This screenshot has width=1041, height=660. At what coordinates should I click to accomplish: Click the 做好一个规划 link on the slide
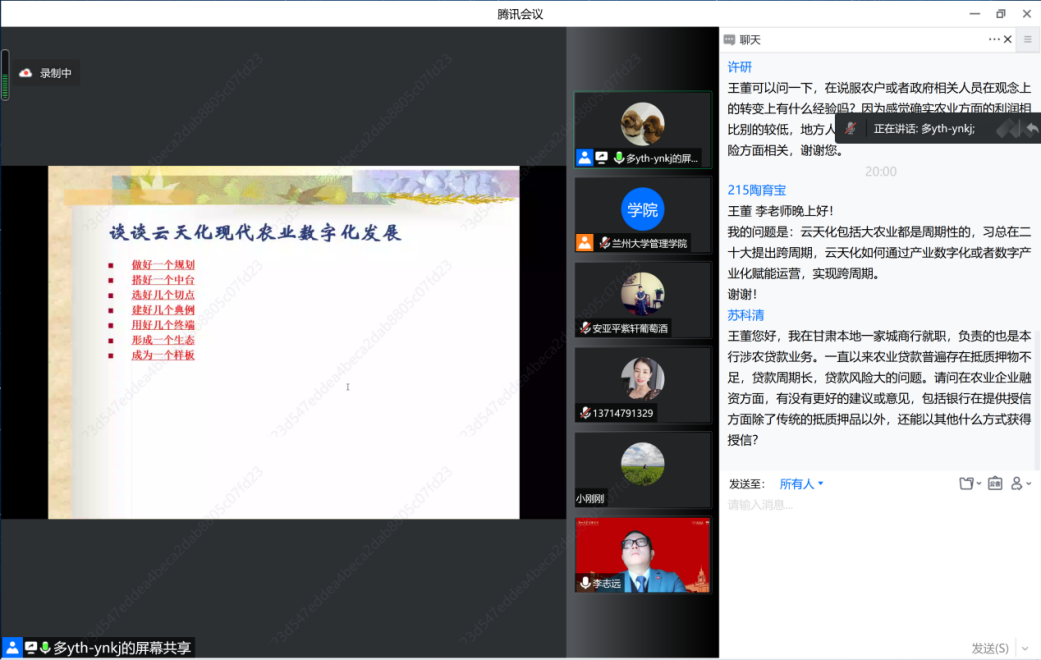pyautogui.click(x=163, y=265)
